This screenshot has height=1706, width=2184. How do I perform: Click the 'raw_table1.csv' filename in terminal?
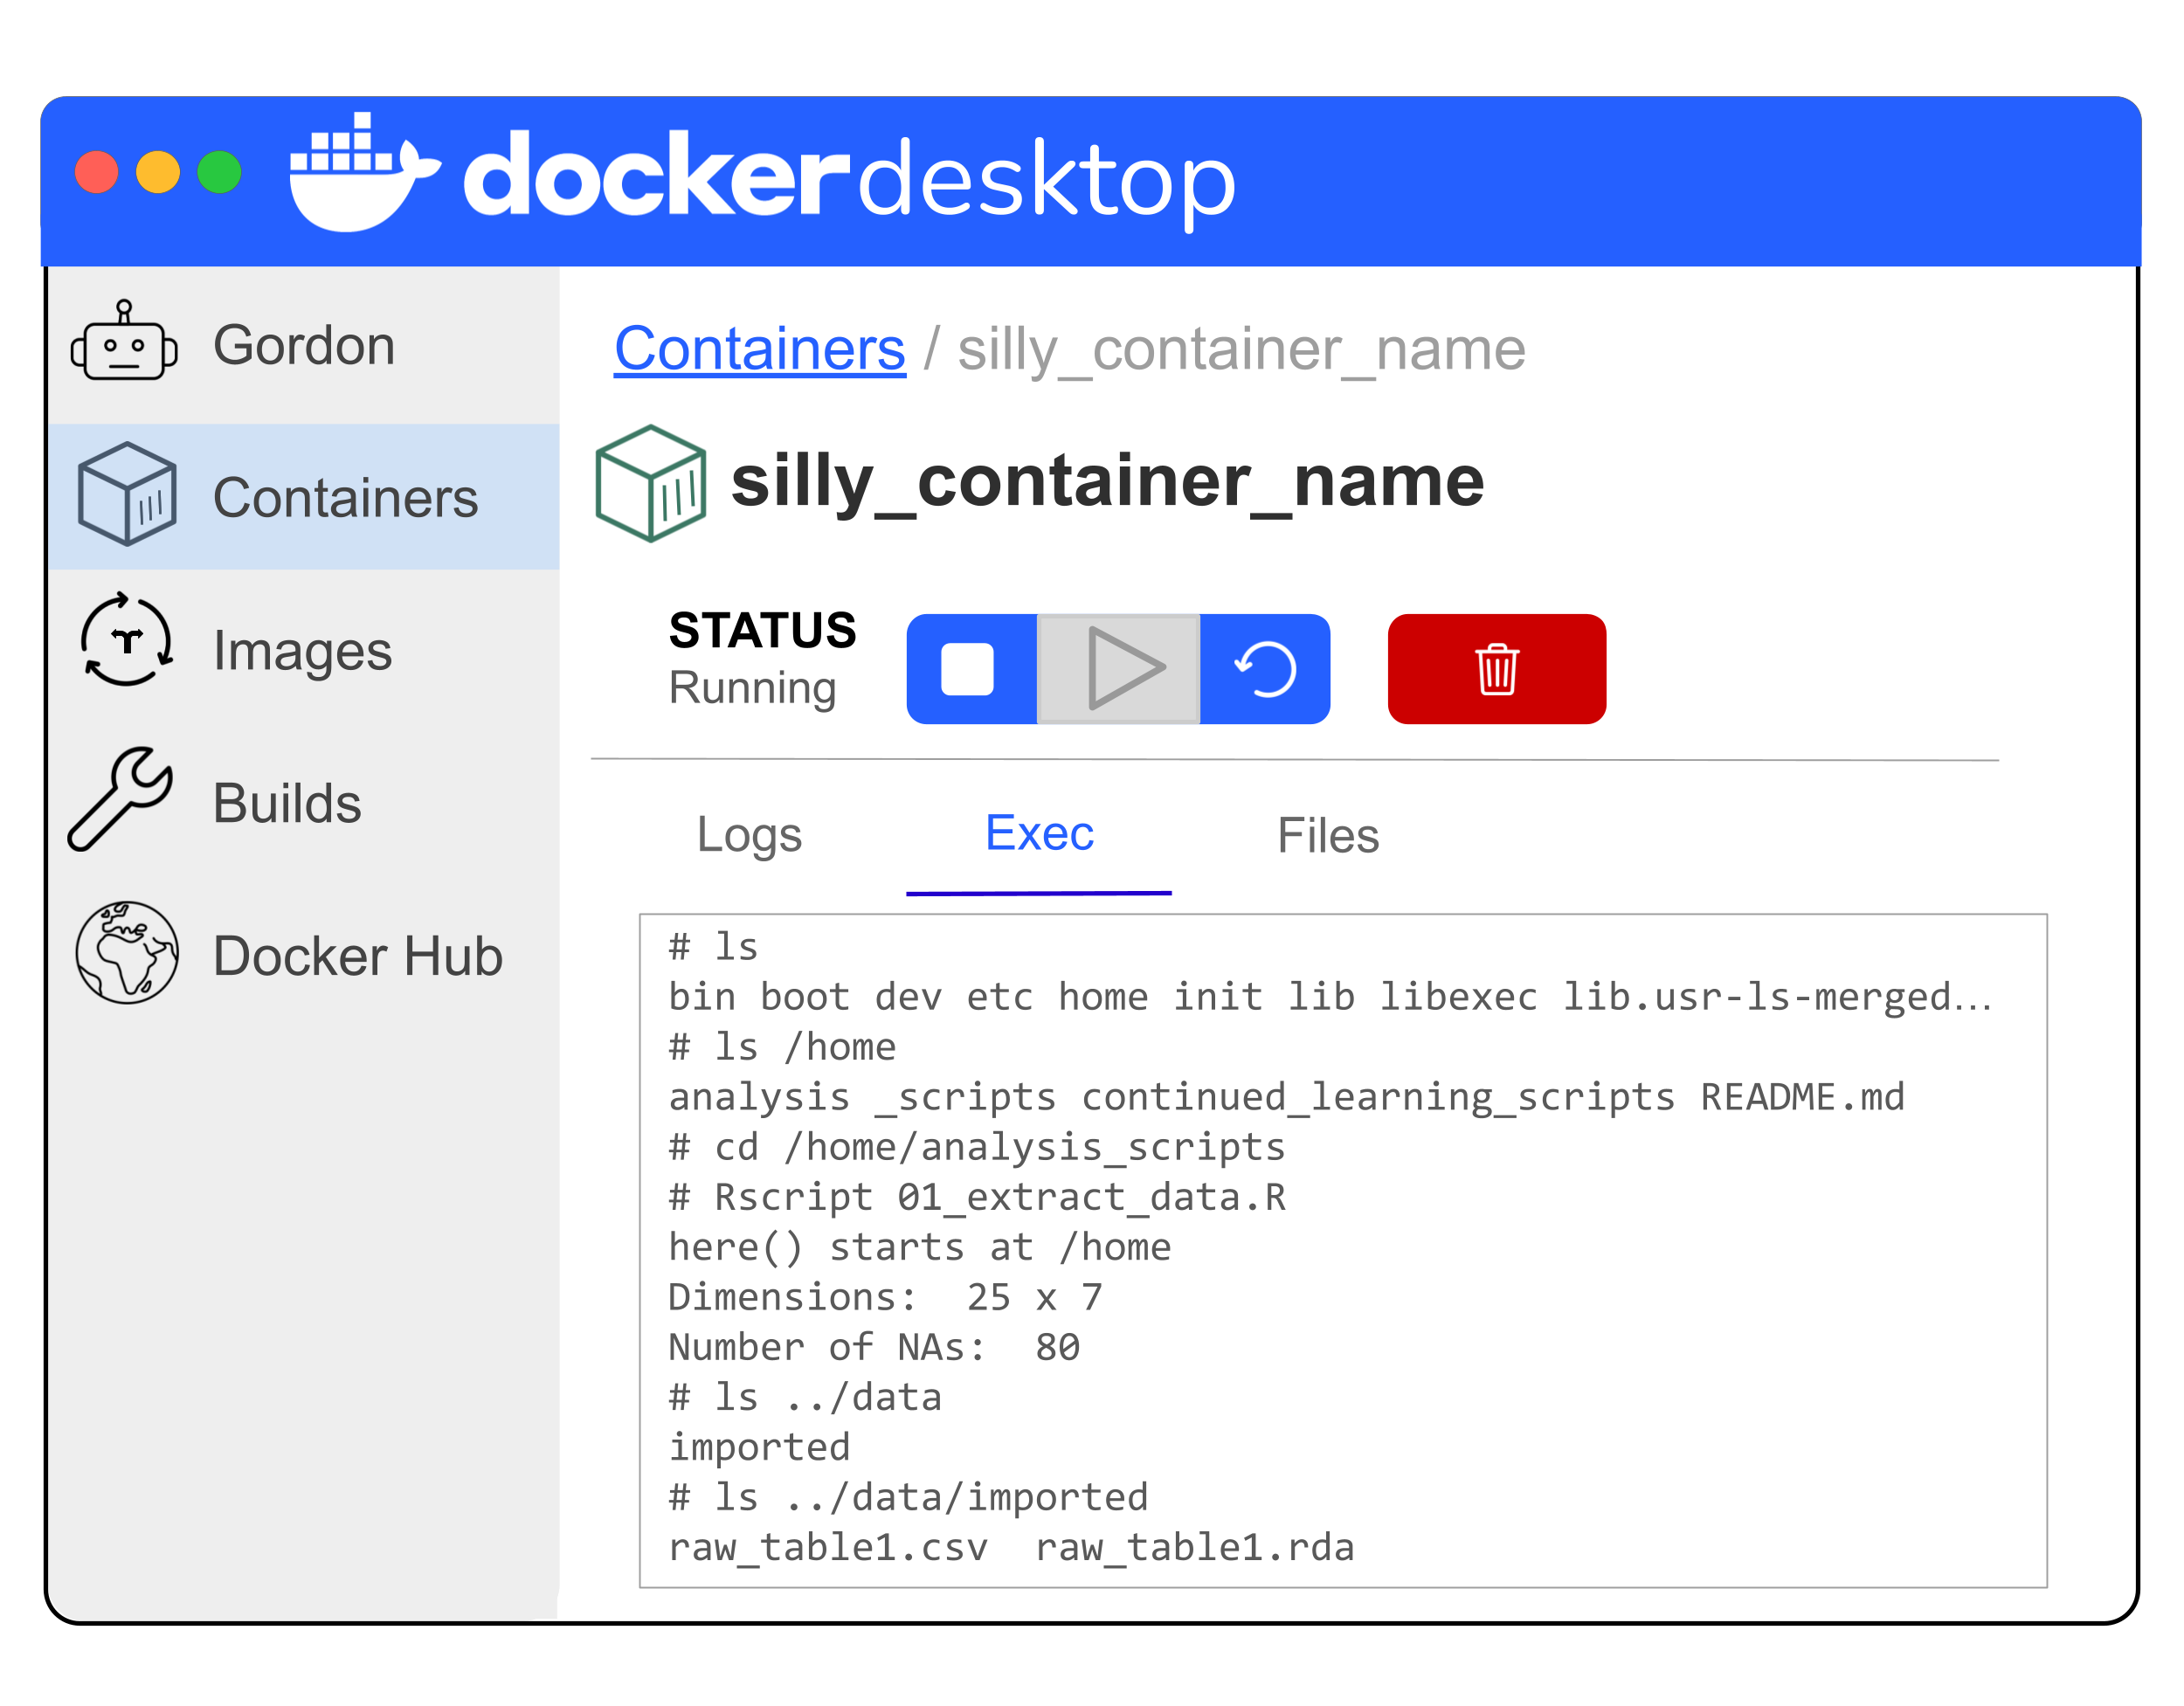[x=828, y=1547]
